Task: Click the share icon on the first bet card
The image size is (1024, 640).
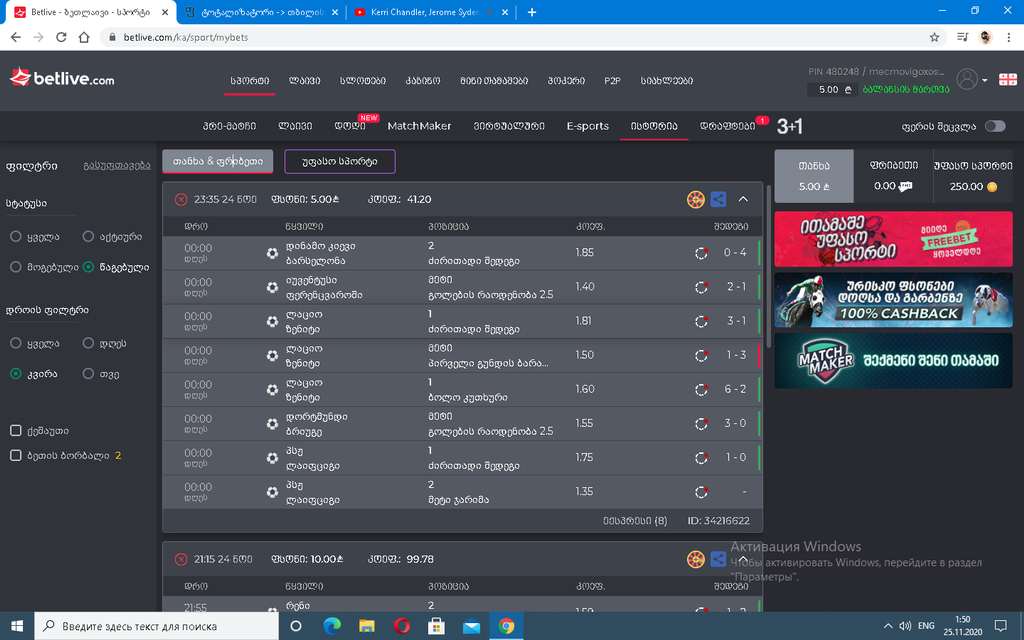Action: [x=718, y=199]
